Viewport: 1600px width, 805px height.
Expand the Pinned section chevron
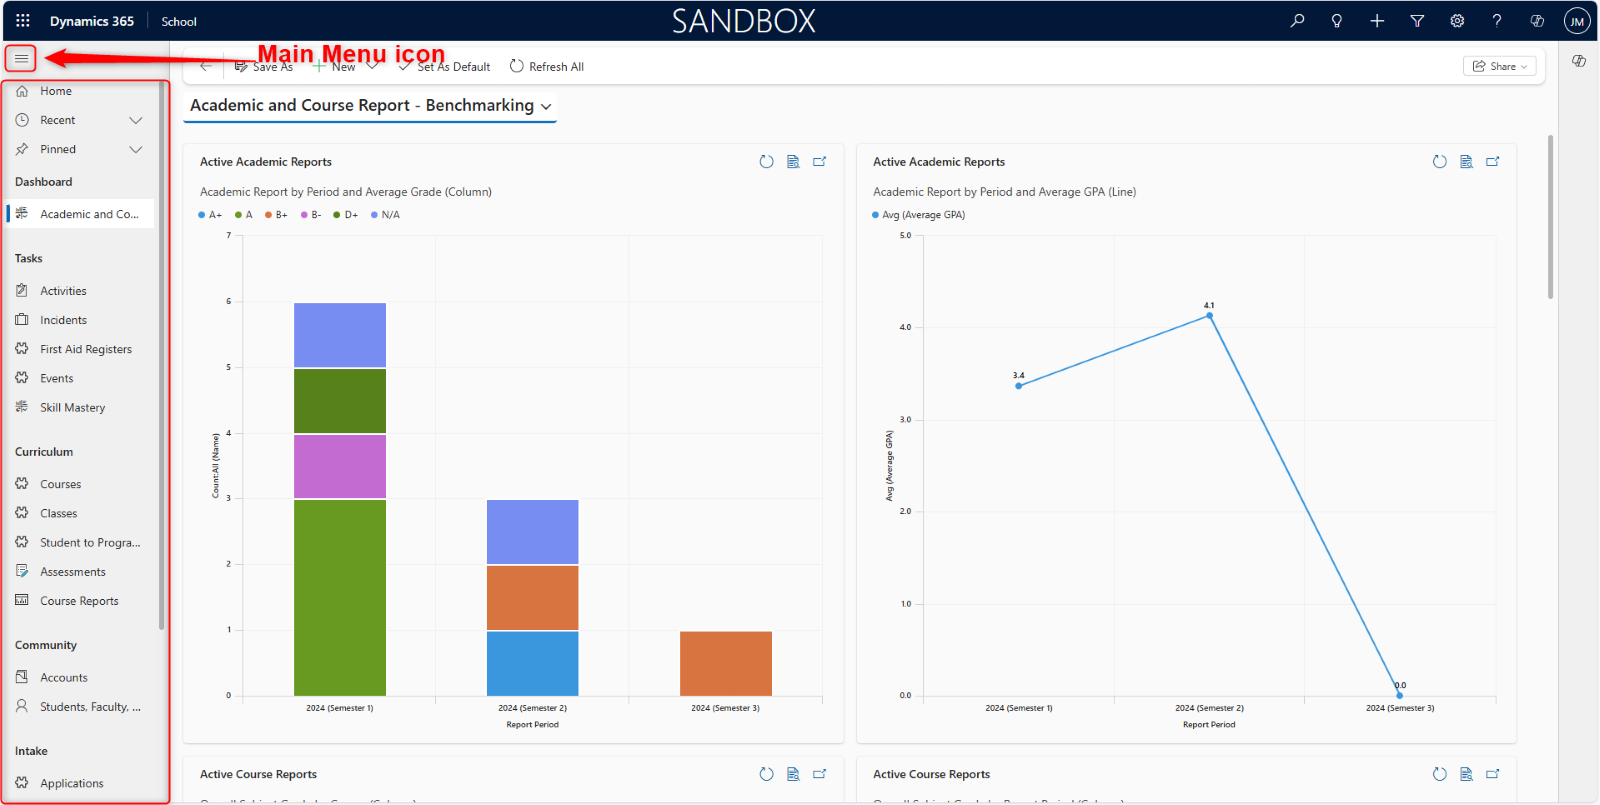click(x=136, y=149)
